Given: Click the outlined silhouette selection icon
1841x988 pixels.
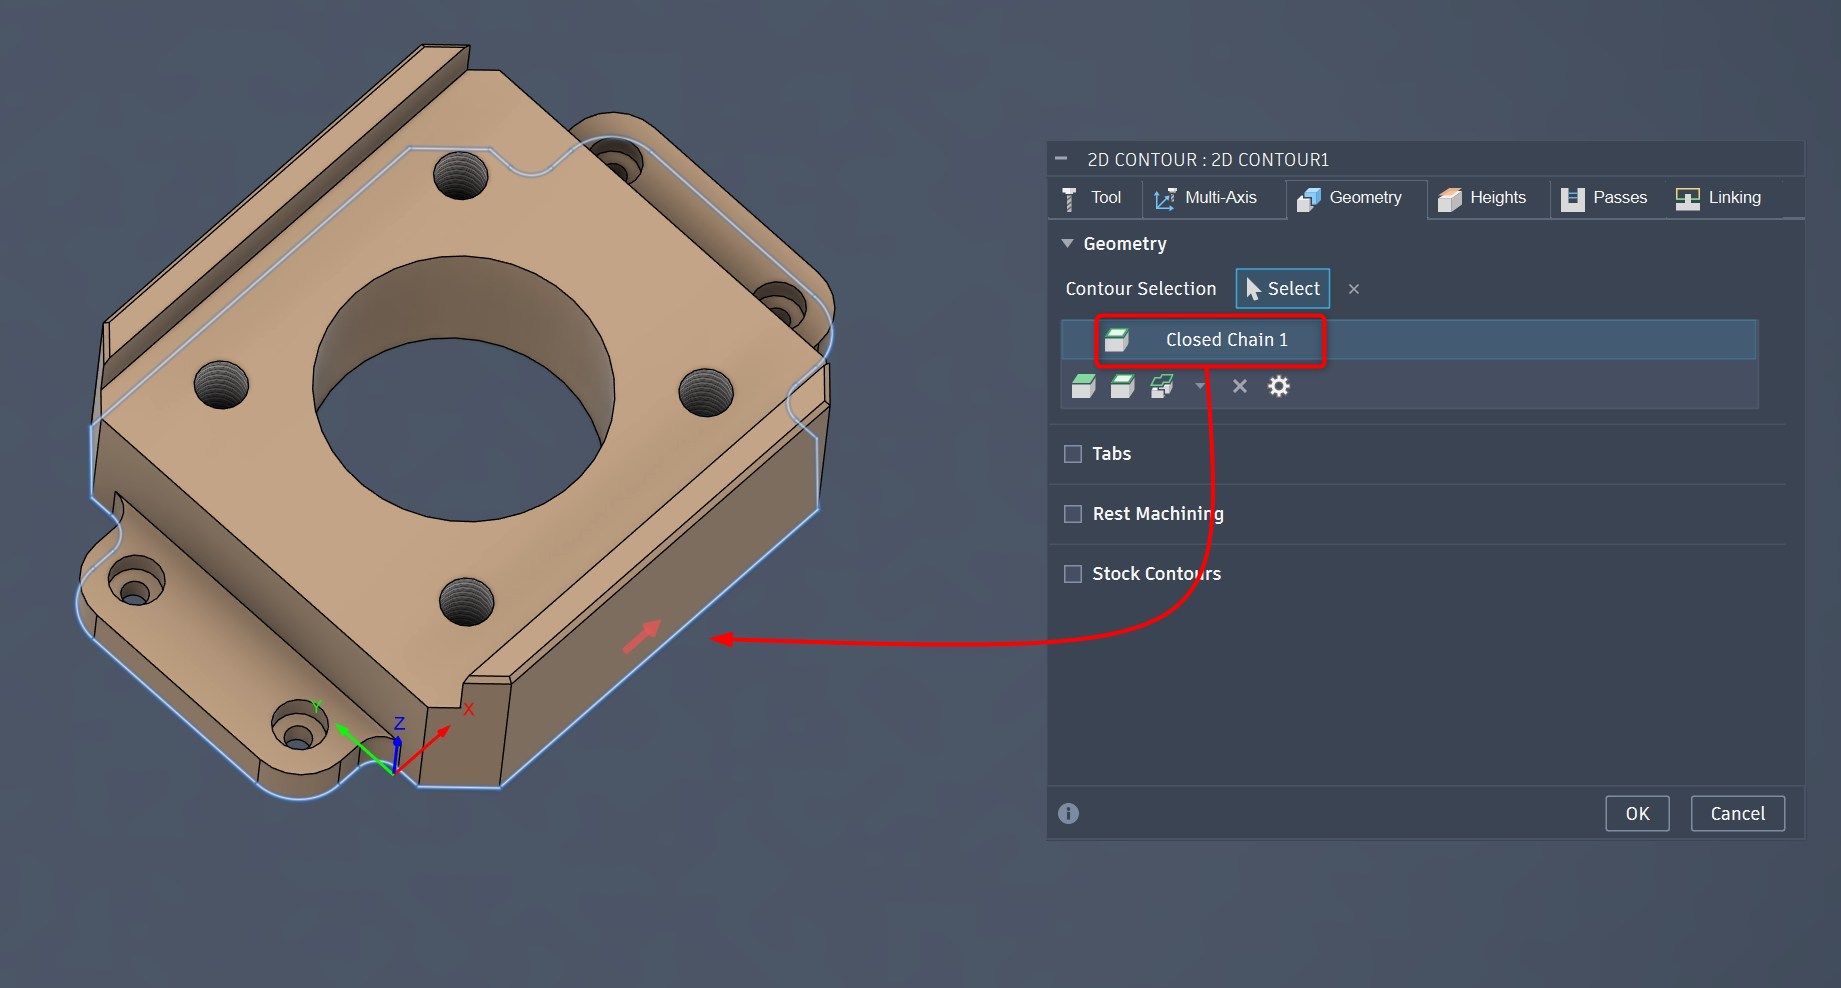Looking at the screenshot, I should 1161,386.
